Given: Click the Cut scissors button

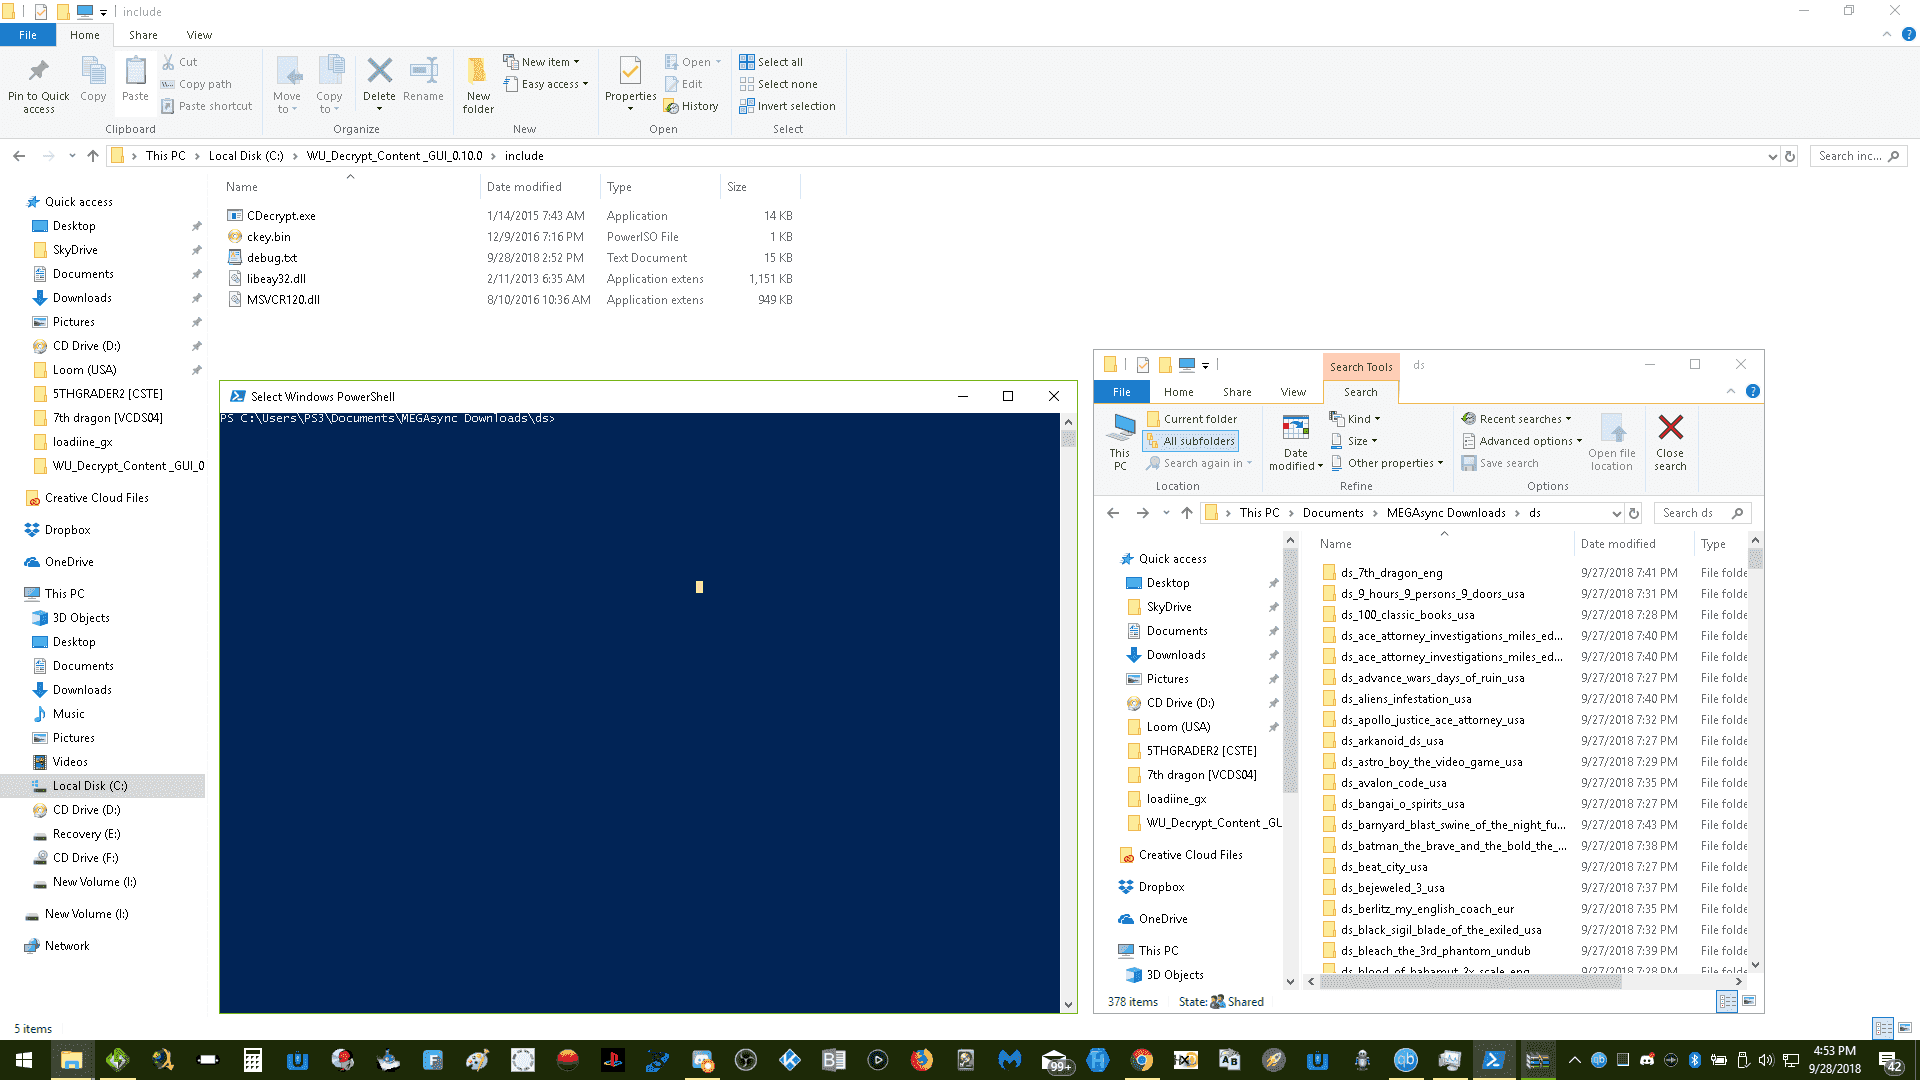Looking at the screenshot, I should pyautogui.click(x=180, y=62).
